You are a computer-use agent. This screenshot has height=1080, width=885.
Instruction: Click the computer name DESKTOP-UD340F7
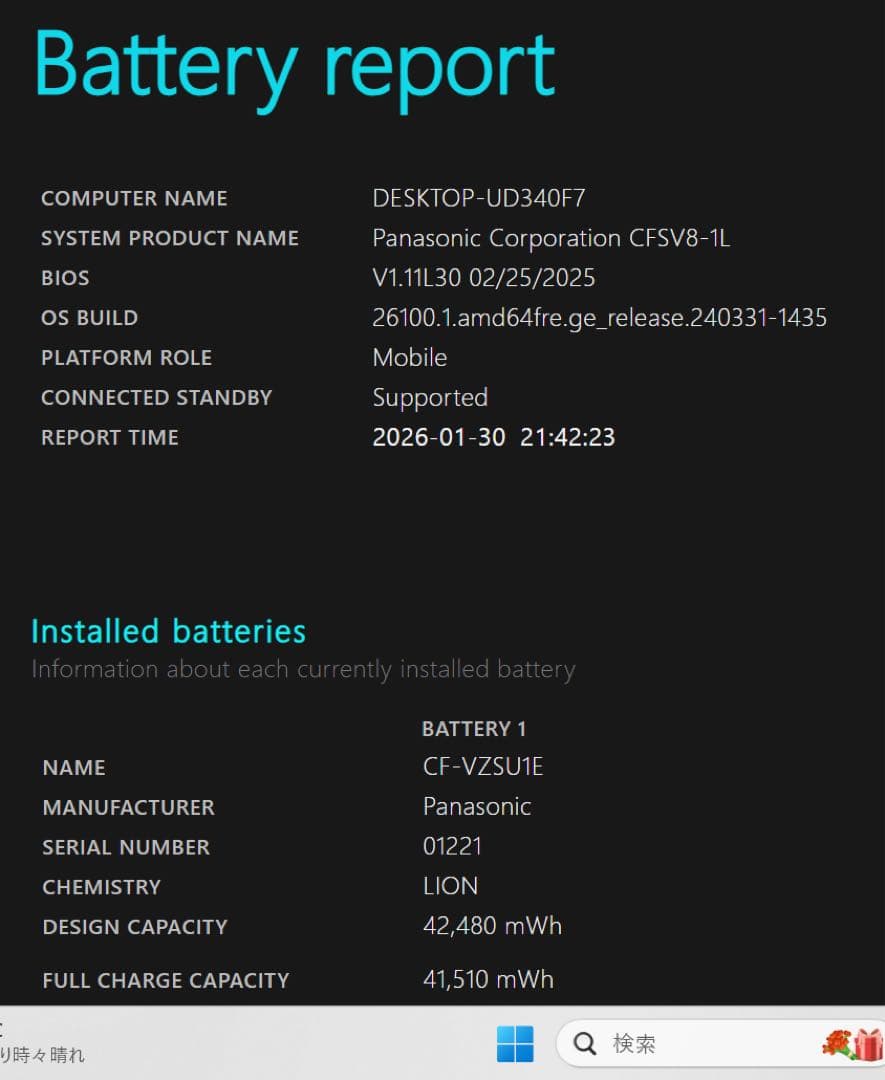pyautogui.click(x=478, y=198)
